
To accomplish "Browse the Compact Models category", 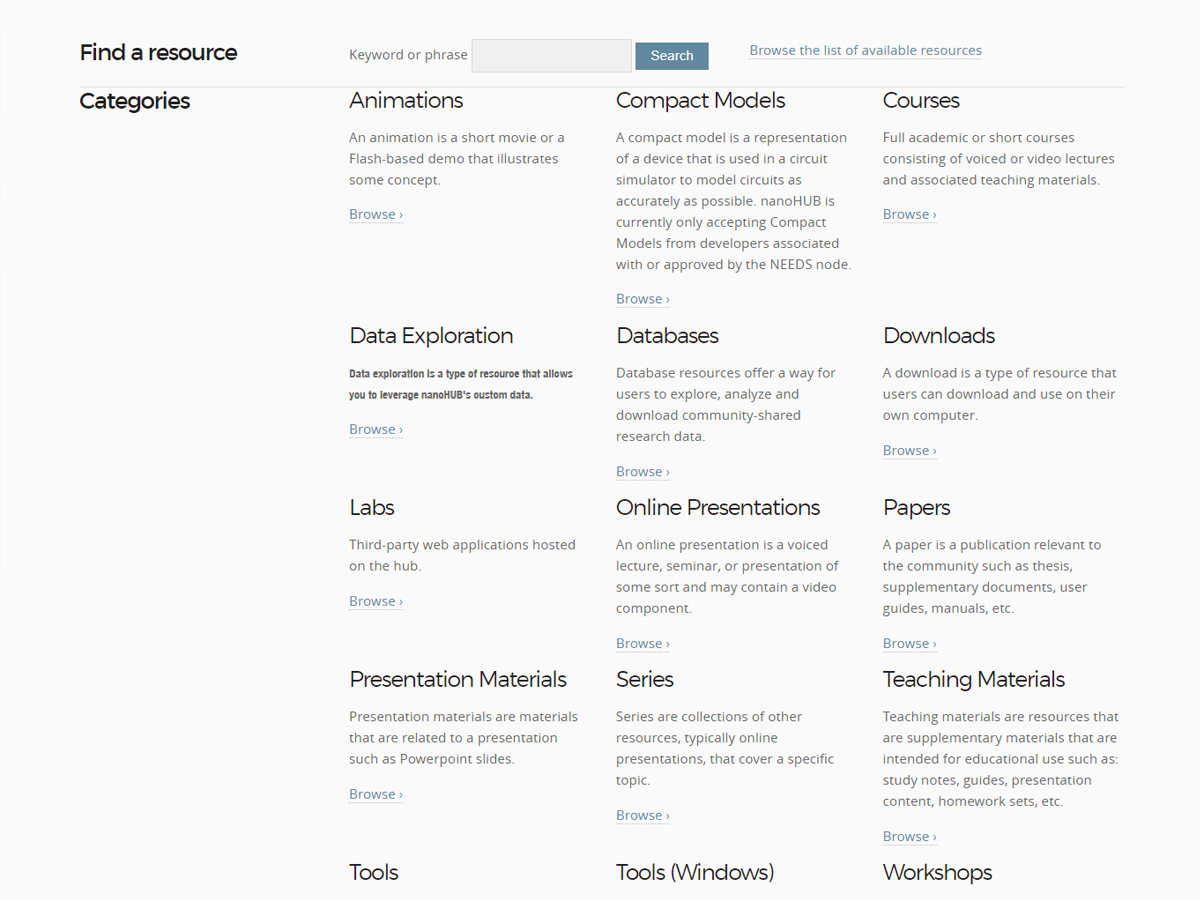I will click(642, 299).
